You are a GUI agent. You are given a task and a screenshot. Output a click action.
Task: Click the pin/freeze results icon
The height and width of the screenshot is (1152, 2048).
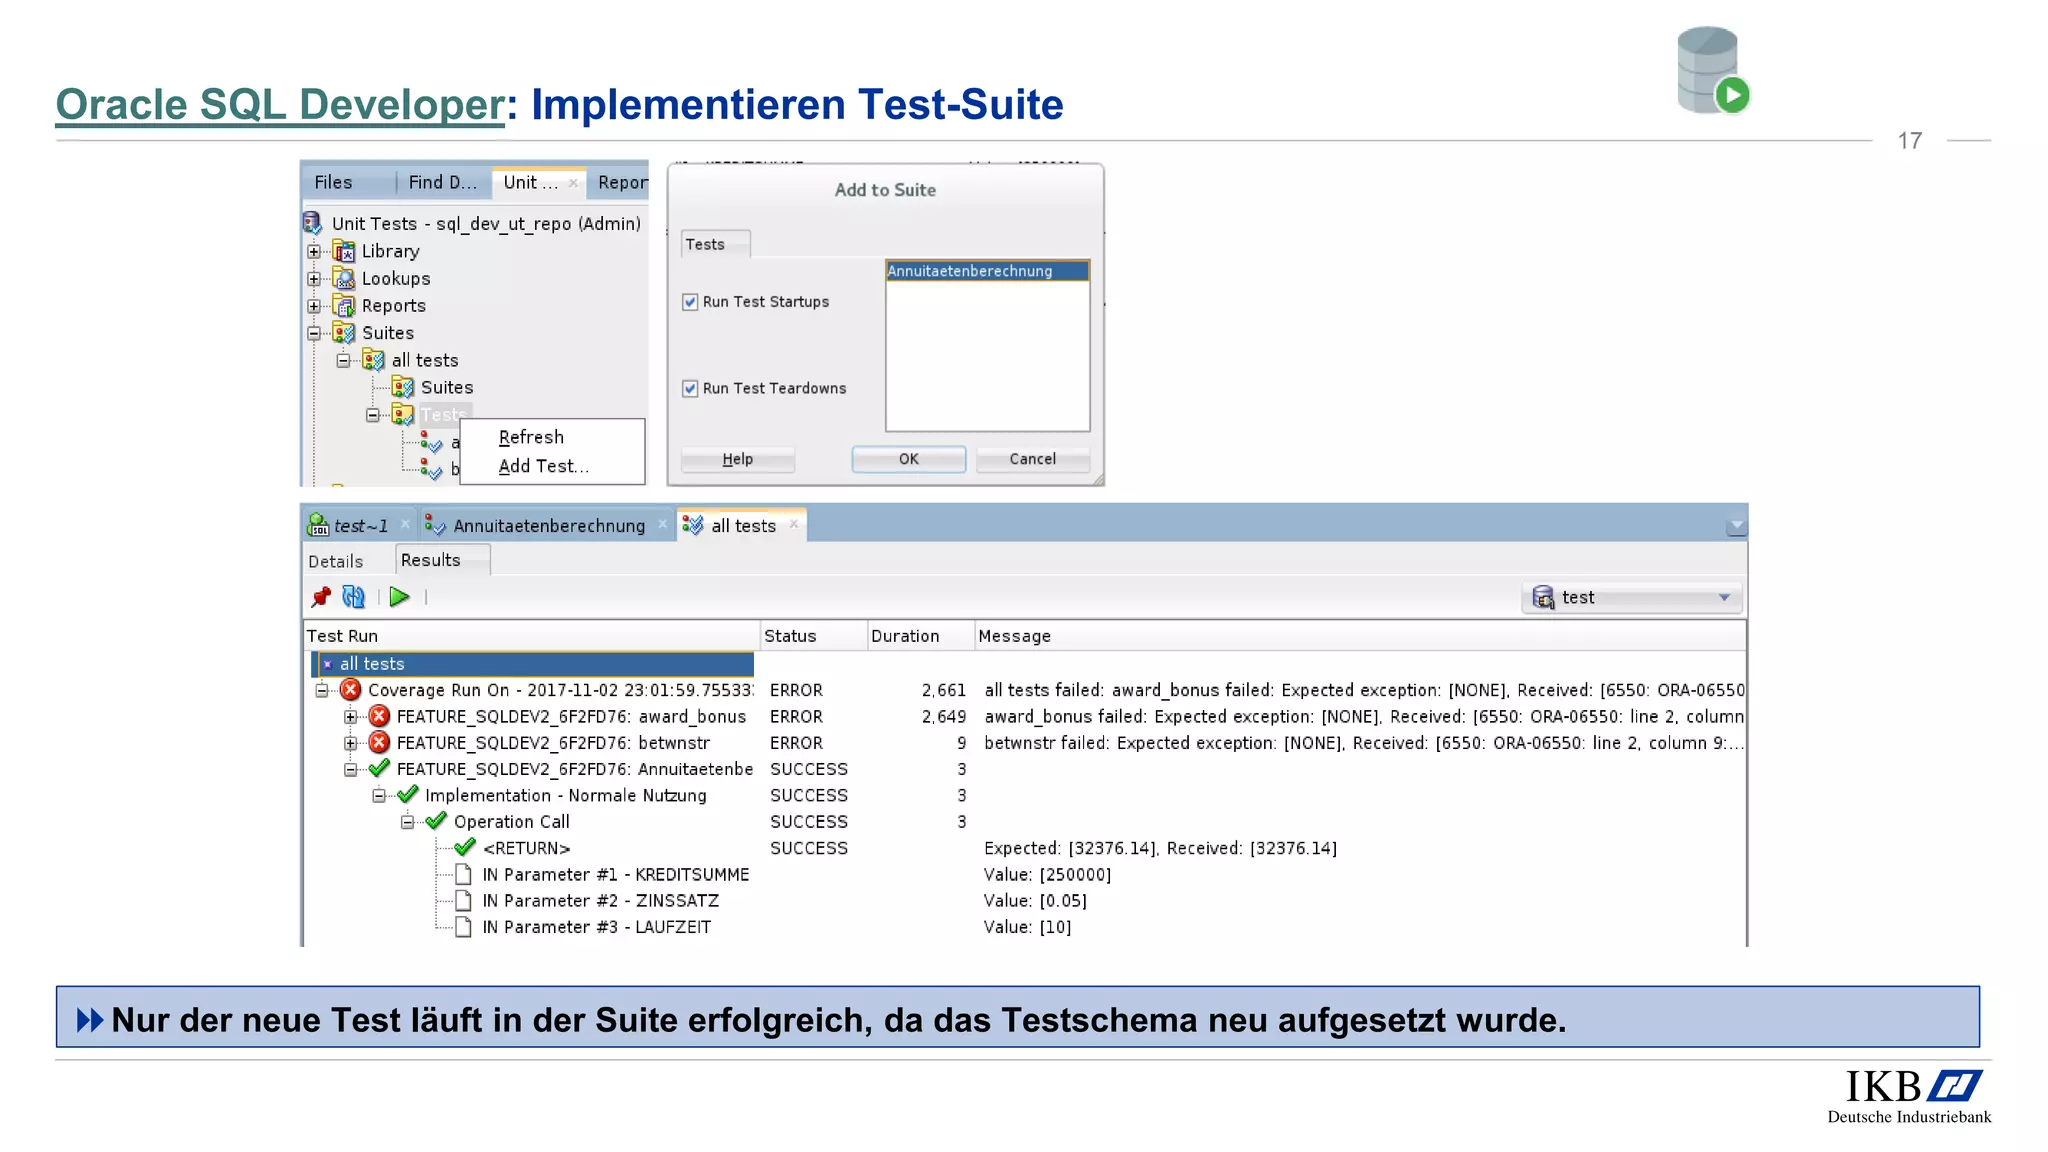[321, 597]
